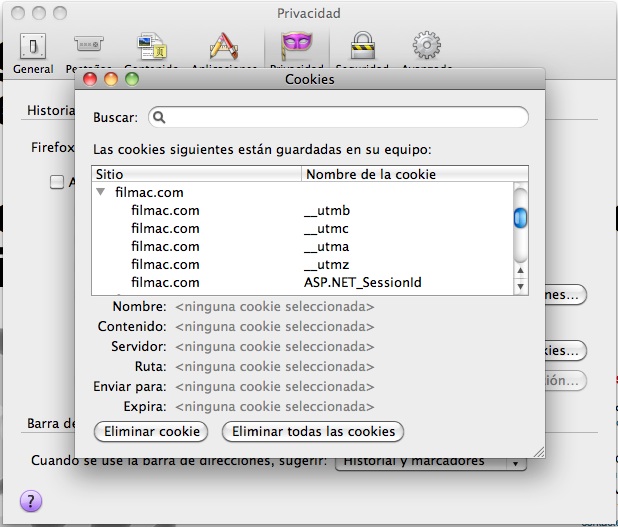This screenshot has height=527, width=618.
Task: Click the purple help question mark button
Action: [31, 501]
